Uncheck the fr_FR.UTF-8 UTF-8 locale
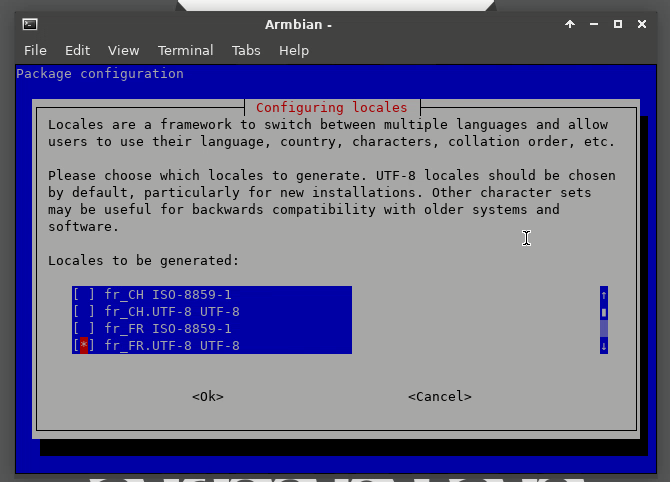This screenshot has width=670, height=482. 84,346
